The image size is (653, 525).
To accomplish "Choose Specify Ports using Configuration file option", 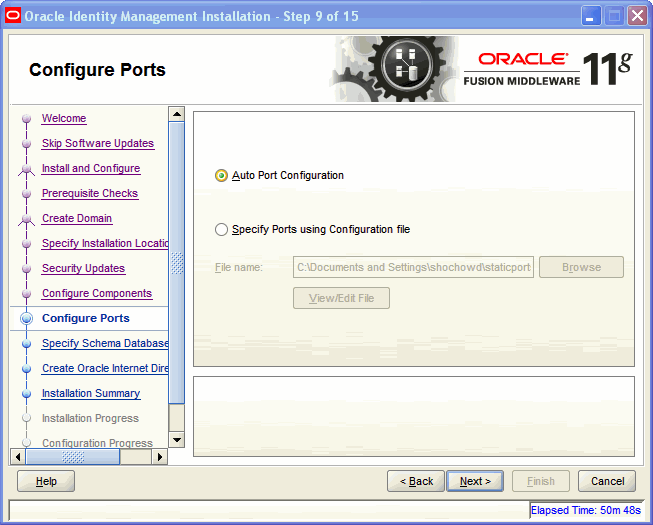I will 221,229.
